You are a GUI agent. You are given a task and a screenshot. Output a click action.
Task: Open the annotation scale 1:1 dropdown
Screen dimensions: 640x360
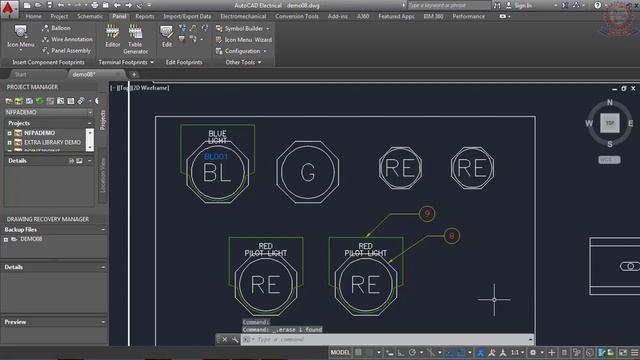click(518, 352)
